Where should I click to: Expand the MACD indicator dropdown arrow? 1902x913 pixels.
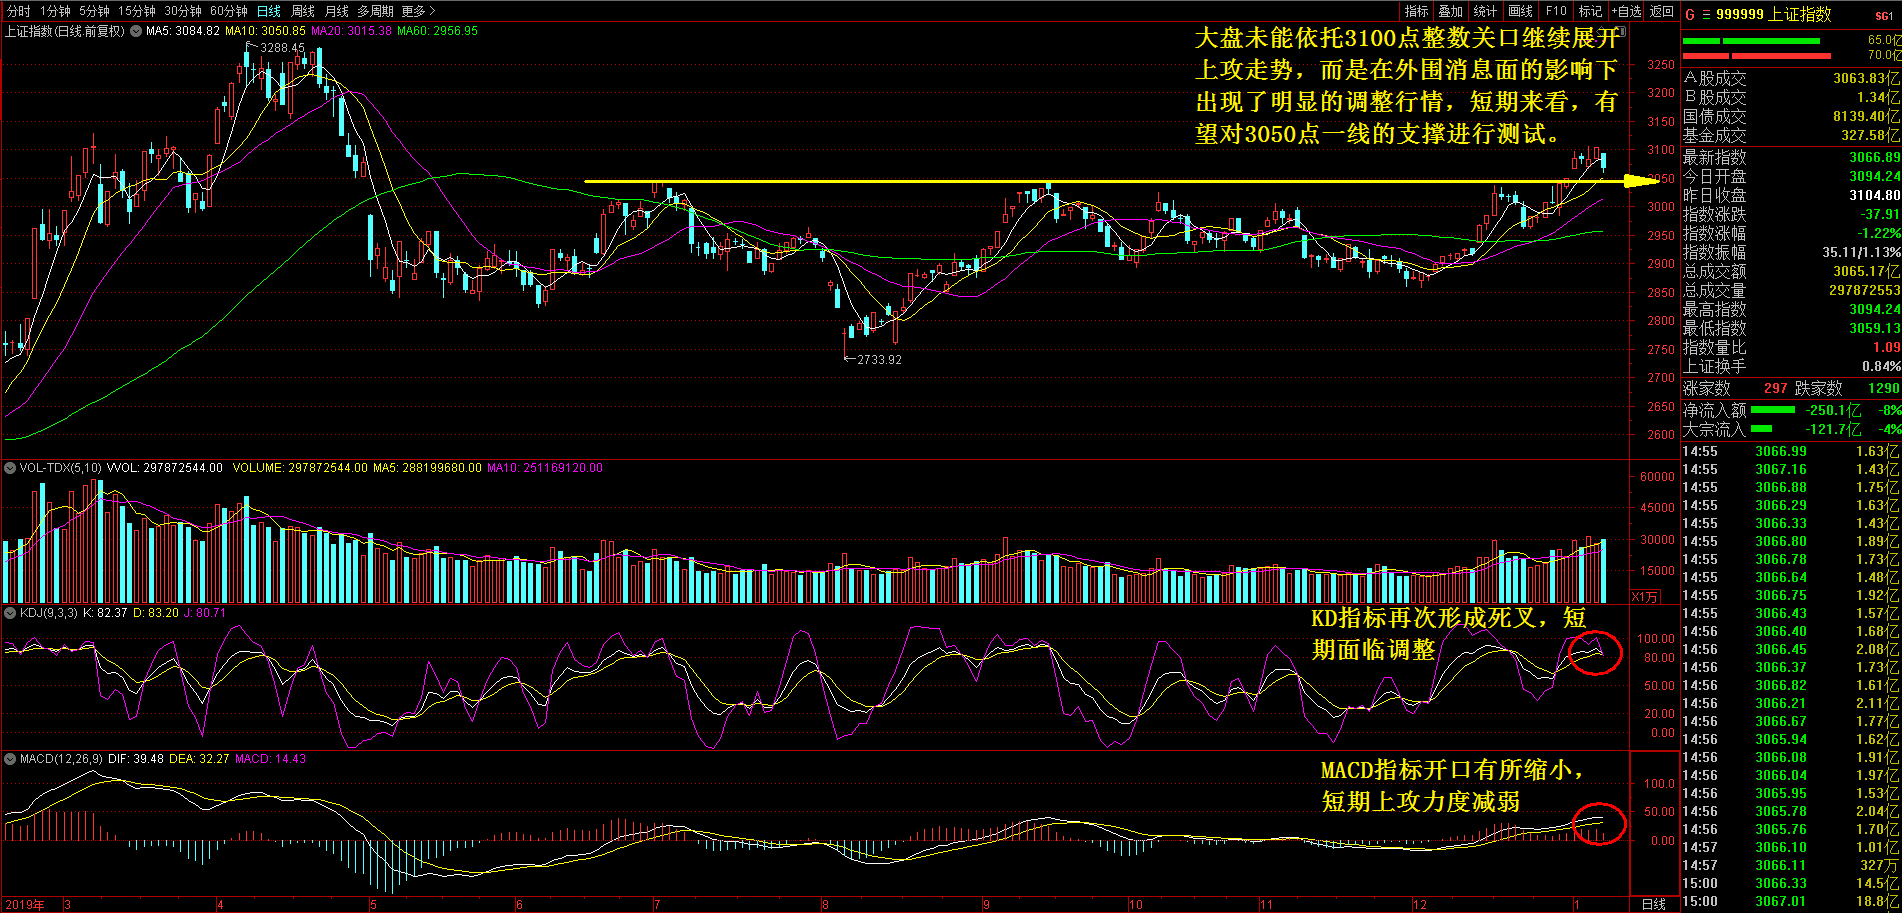pos(10,759)
